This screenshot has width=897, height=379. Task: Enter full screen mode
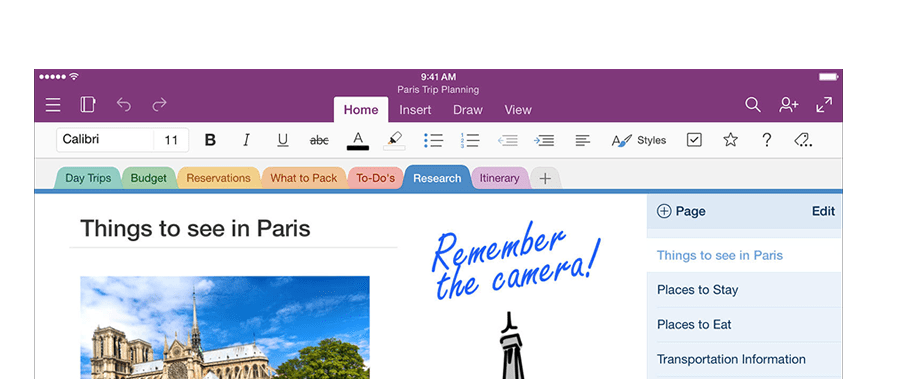pos(824,105)
